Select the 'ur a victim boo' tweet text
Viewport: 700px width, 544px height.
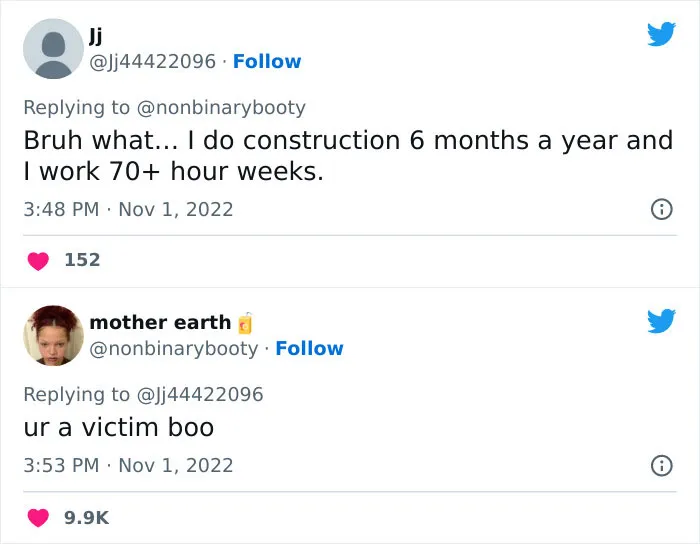tap(119, 428)
